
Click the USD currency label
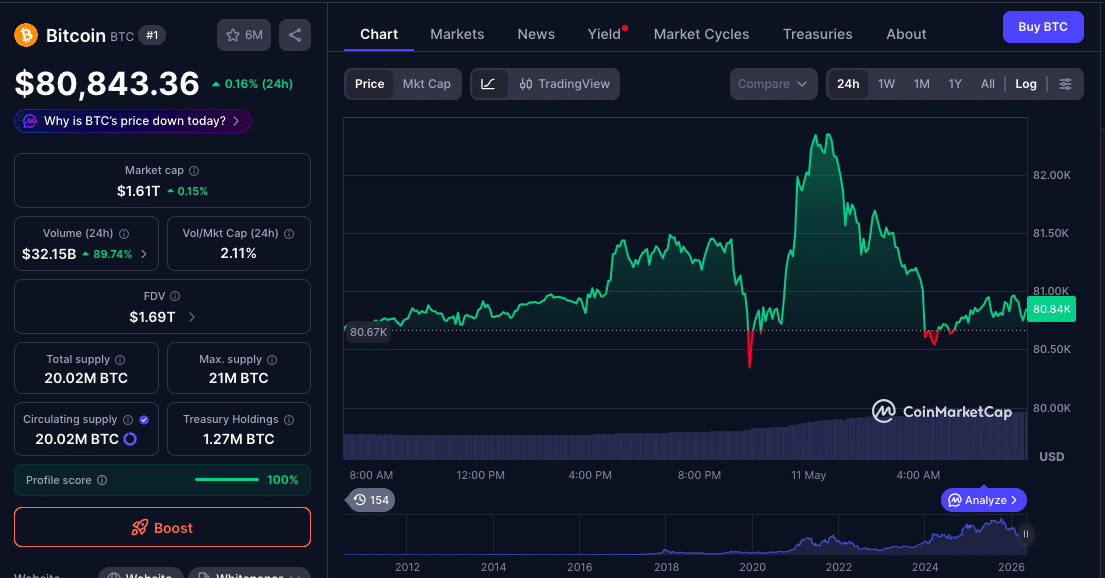pyautogui.click(x=1051, y=457)
